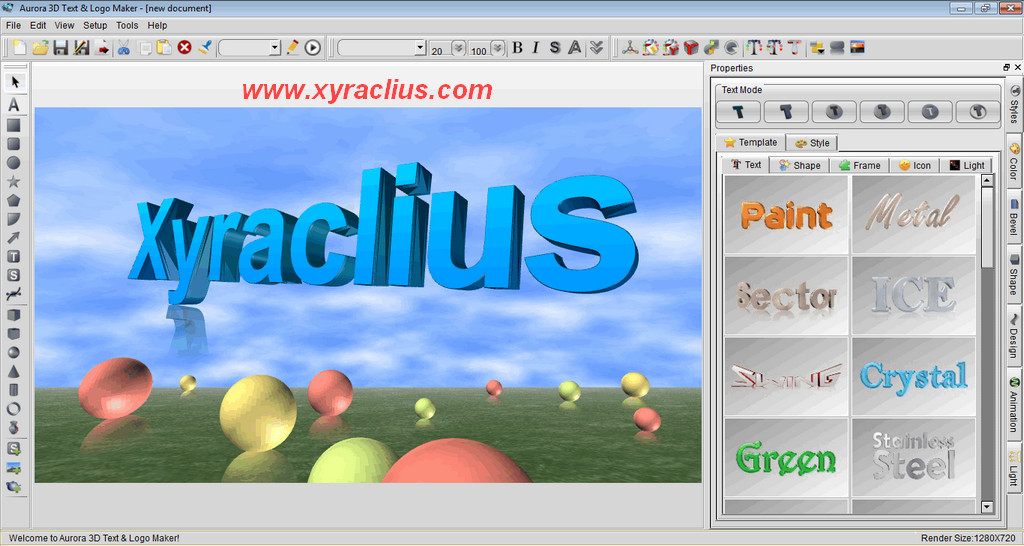The width and height of the screenshot is (1024, 546).
Task: Click the blue brush clear icon
Action: click(205, 48)
